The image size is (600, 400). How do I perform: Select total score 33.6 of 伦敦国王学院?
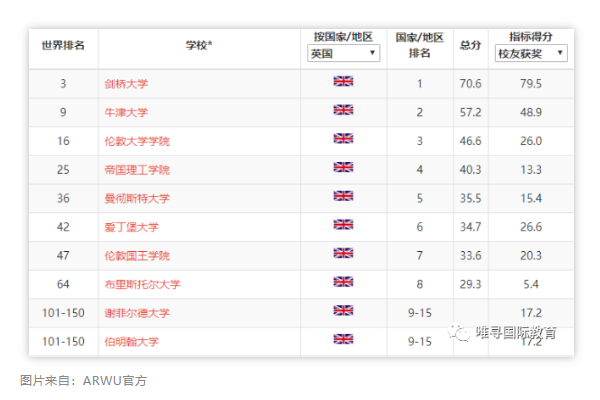(470, 256)
